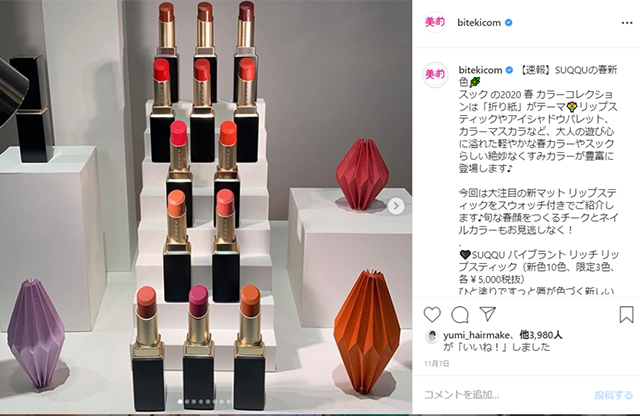Go to the next photo using the arrow
Screen dimensions: 640x416
tap(396, 206)
